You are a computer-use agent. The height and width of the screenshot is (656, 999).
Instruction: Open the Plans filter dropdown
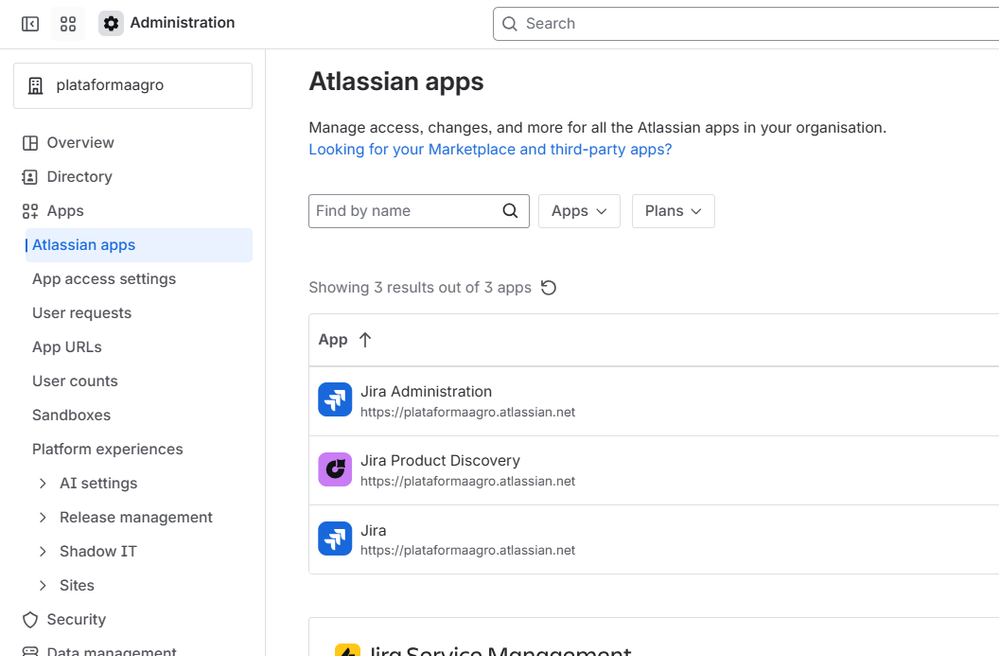pos(673,211)
